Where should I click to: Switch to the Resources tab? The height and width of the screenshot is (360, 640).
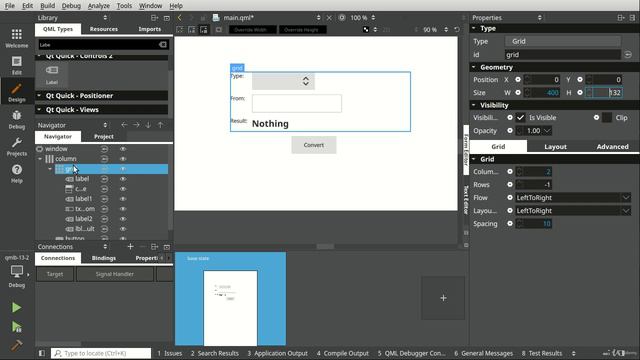pyautogui.click(x=104, y=29)
